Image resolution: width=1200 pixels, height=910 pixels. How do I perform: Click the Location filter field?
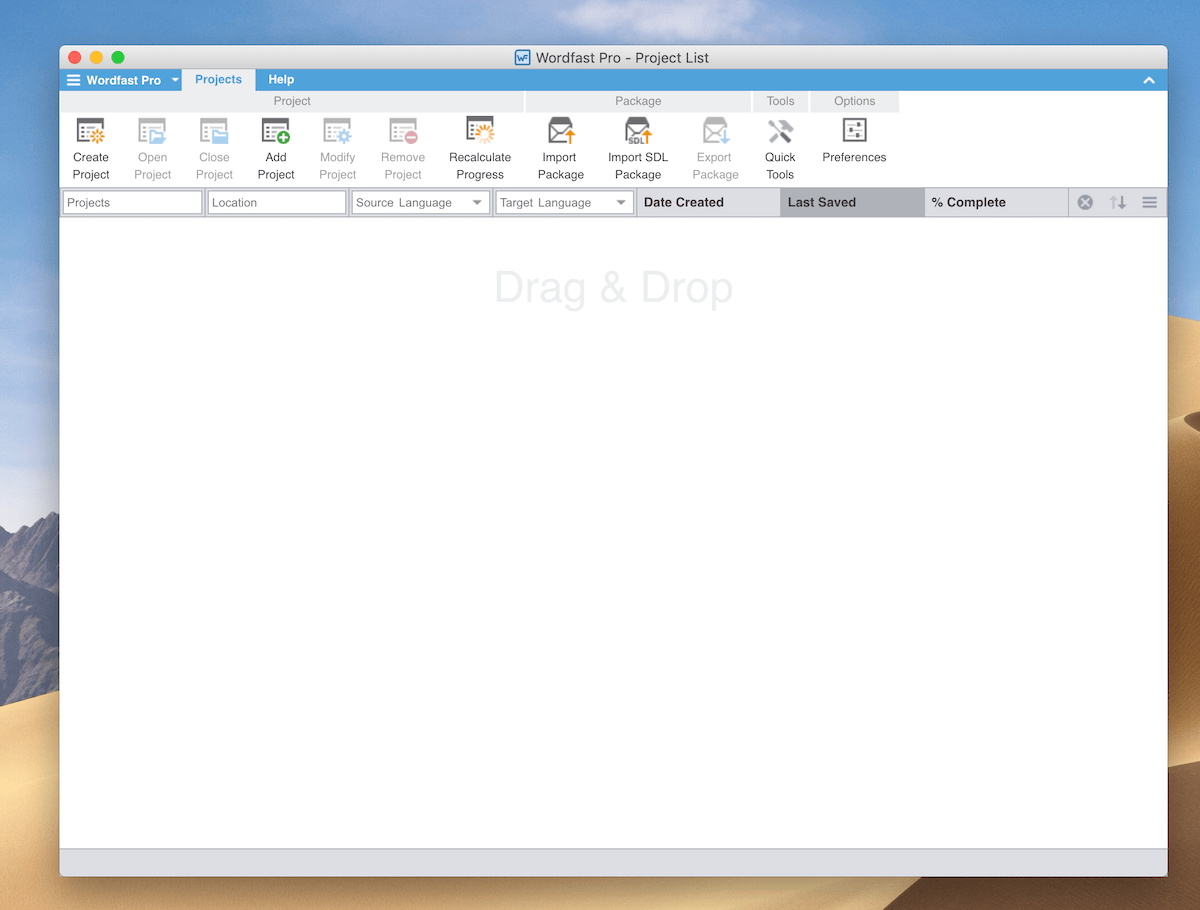pos(277,202)
